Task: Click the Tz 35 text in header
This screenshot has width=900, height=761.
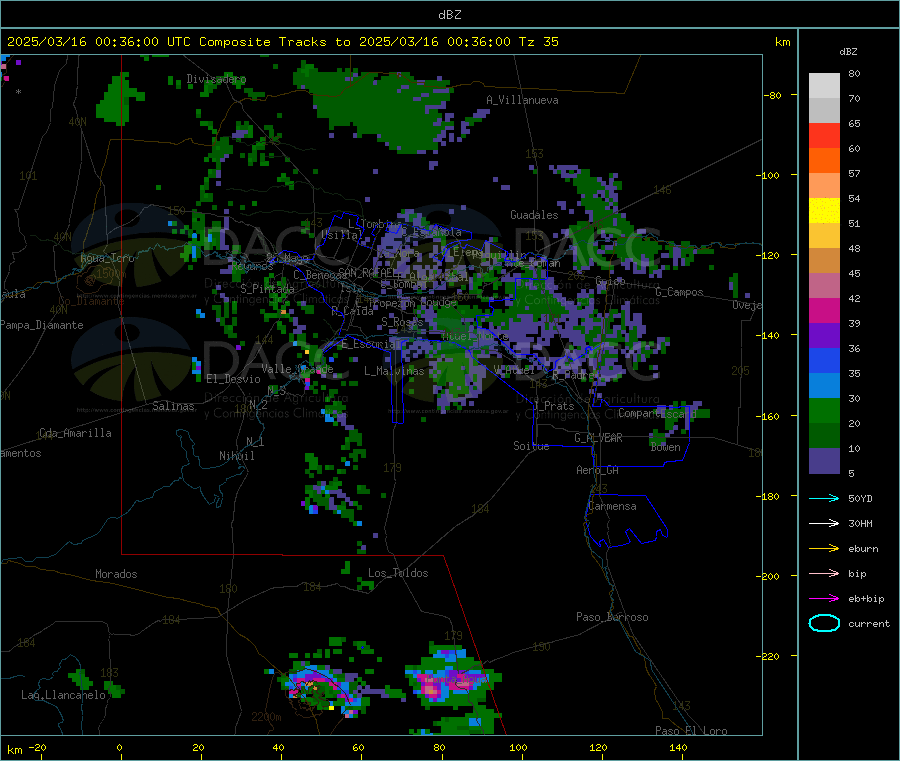Action: pyautogui.click(x=538, y=42)
